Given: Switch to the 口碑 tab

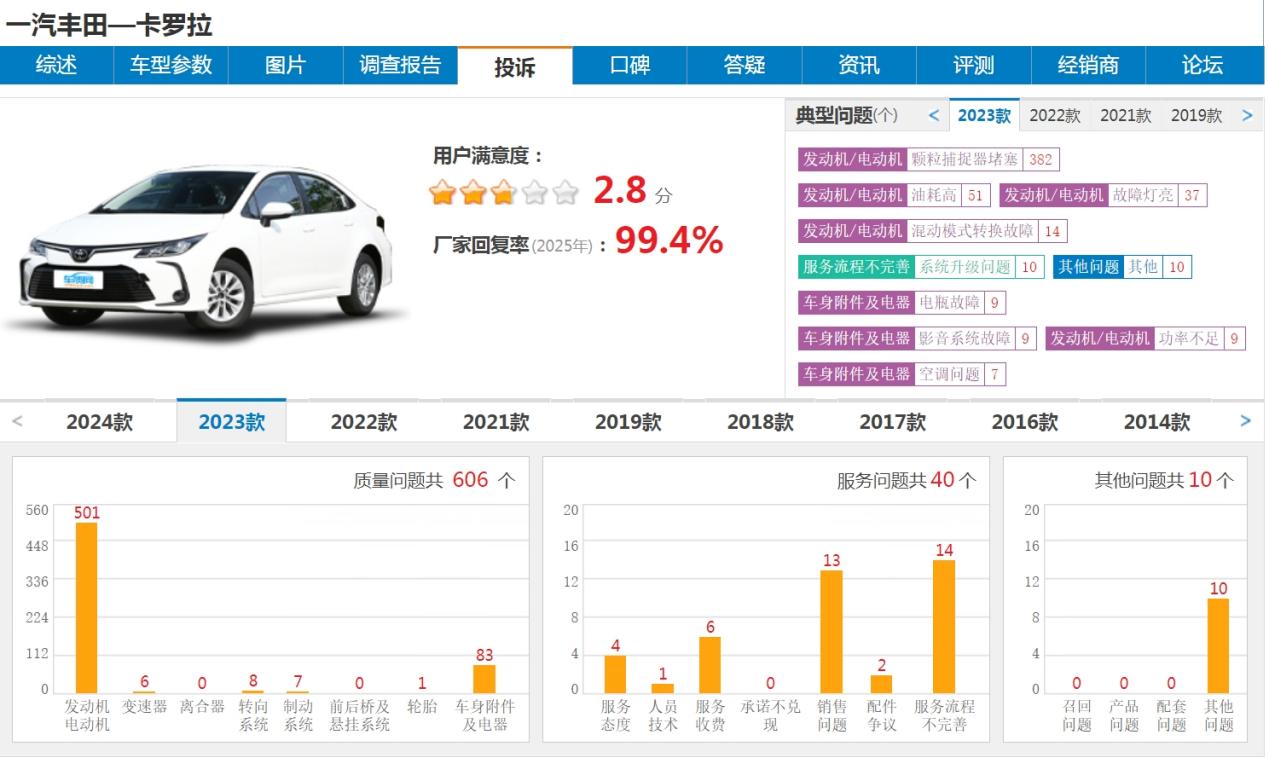Looking at the screenshot, I should pos(628,66).
